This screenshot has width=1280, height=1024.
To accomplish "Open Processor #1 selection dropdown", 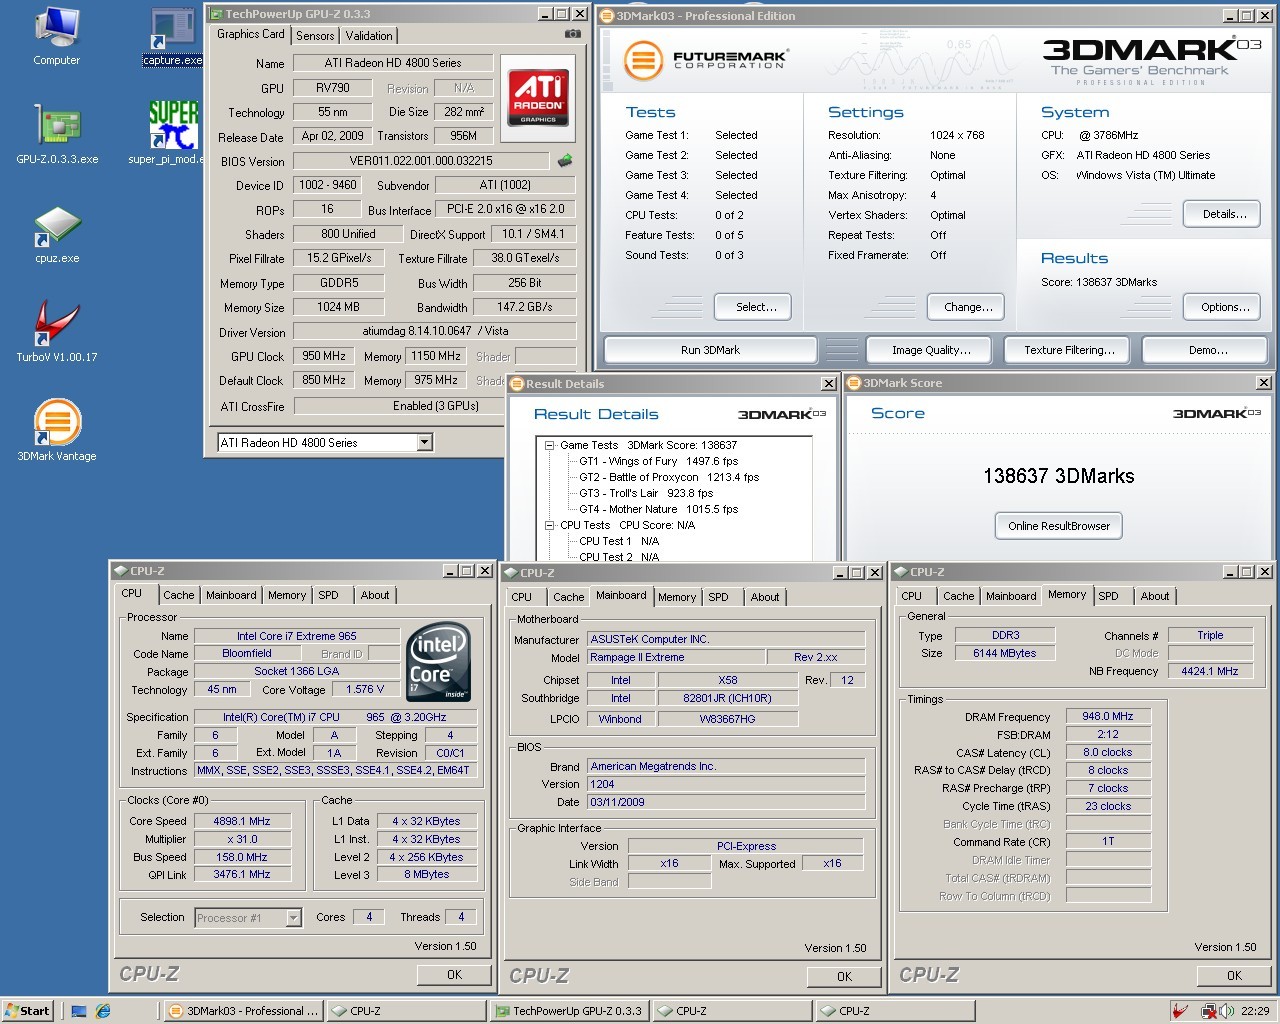I will pyautogui.click(x=293, y=917).
